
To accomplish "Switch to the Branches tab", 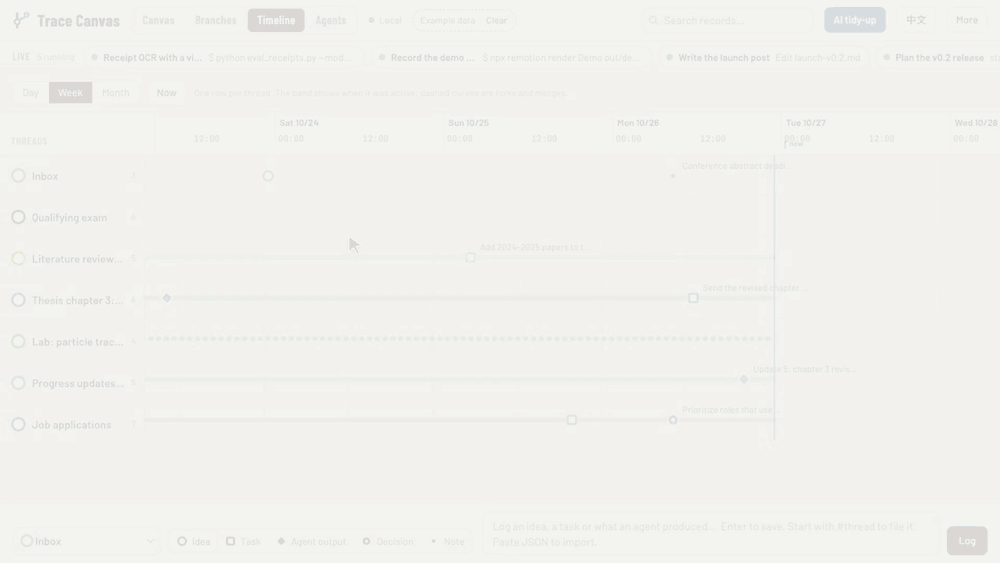I will (x=216, y=20).
